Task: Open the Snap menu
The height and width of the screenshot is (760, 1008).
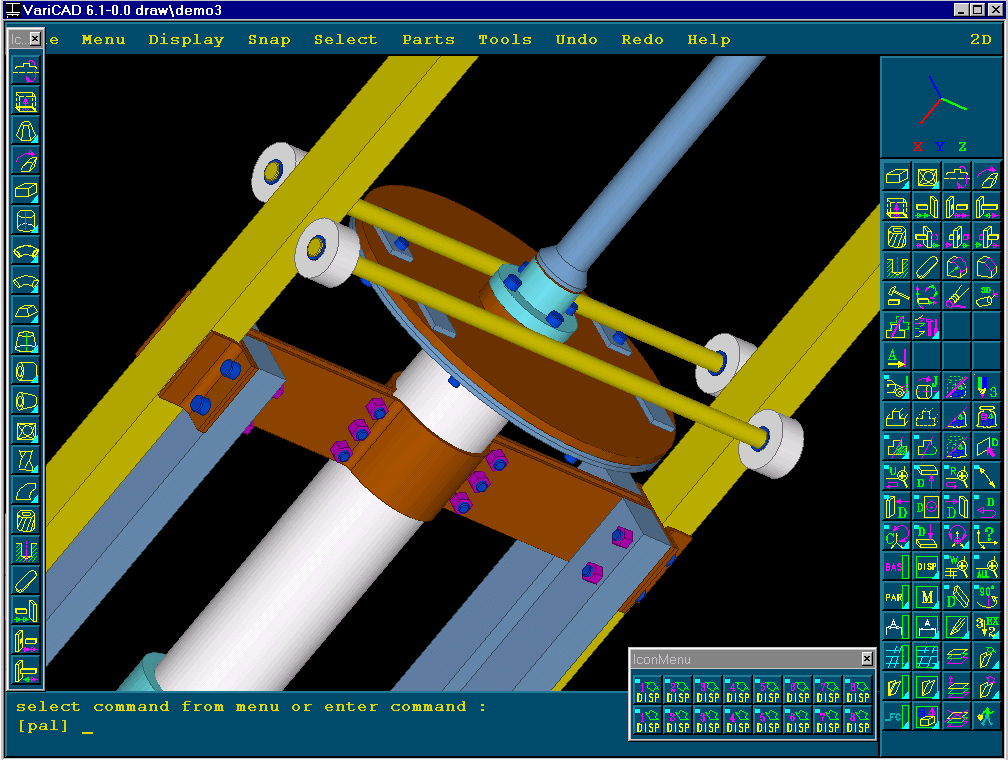Action: (x=269, y=40)
